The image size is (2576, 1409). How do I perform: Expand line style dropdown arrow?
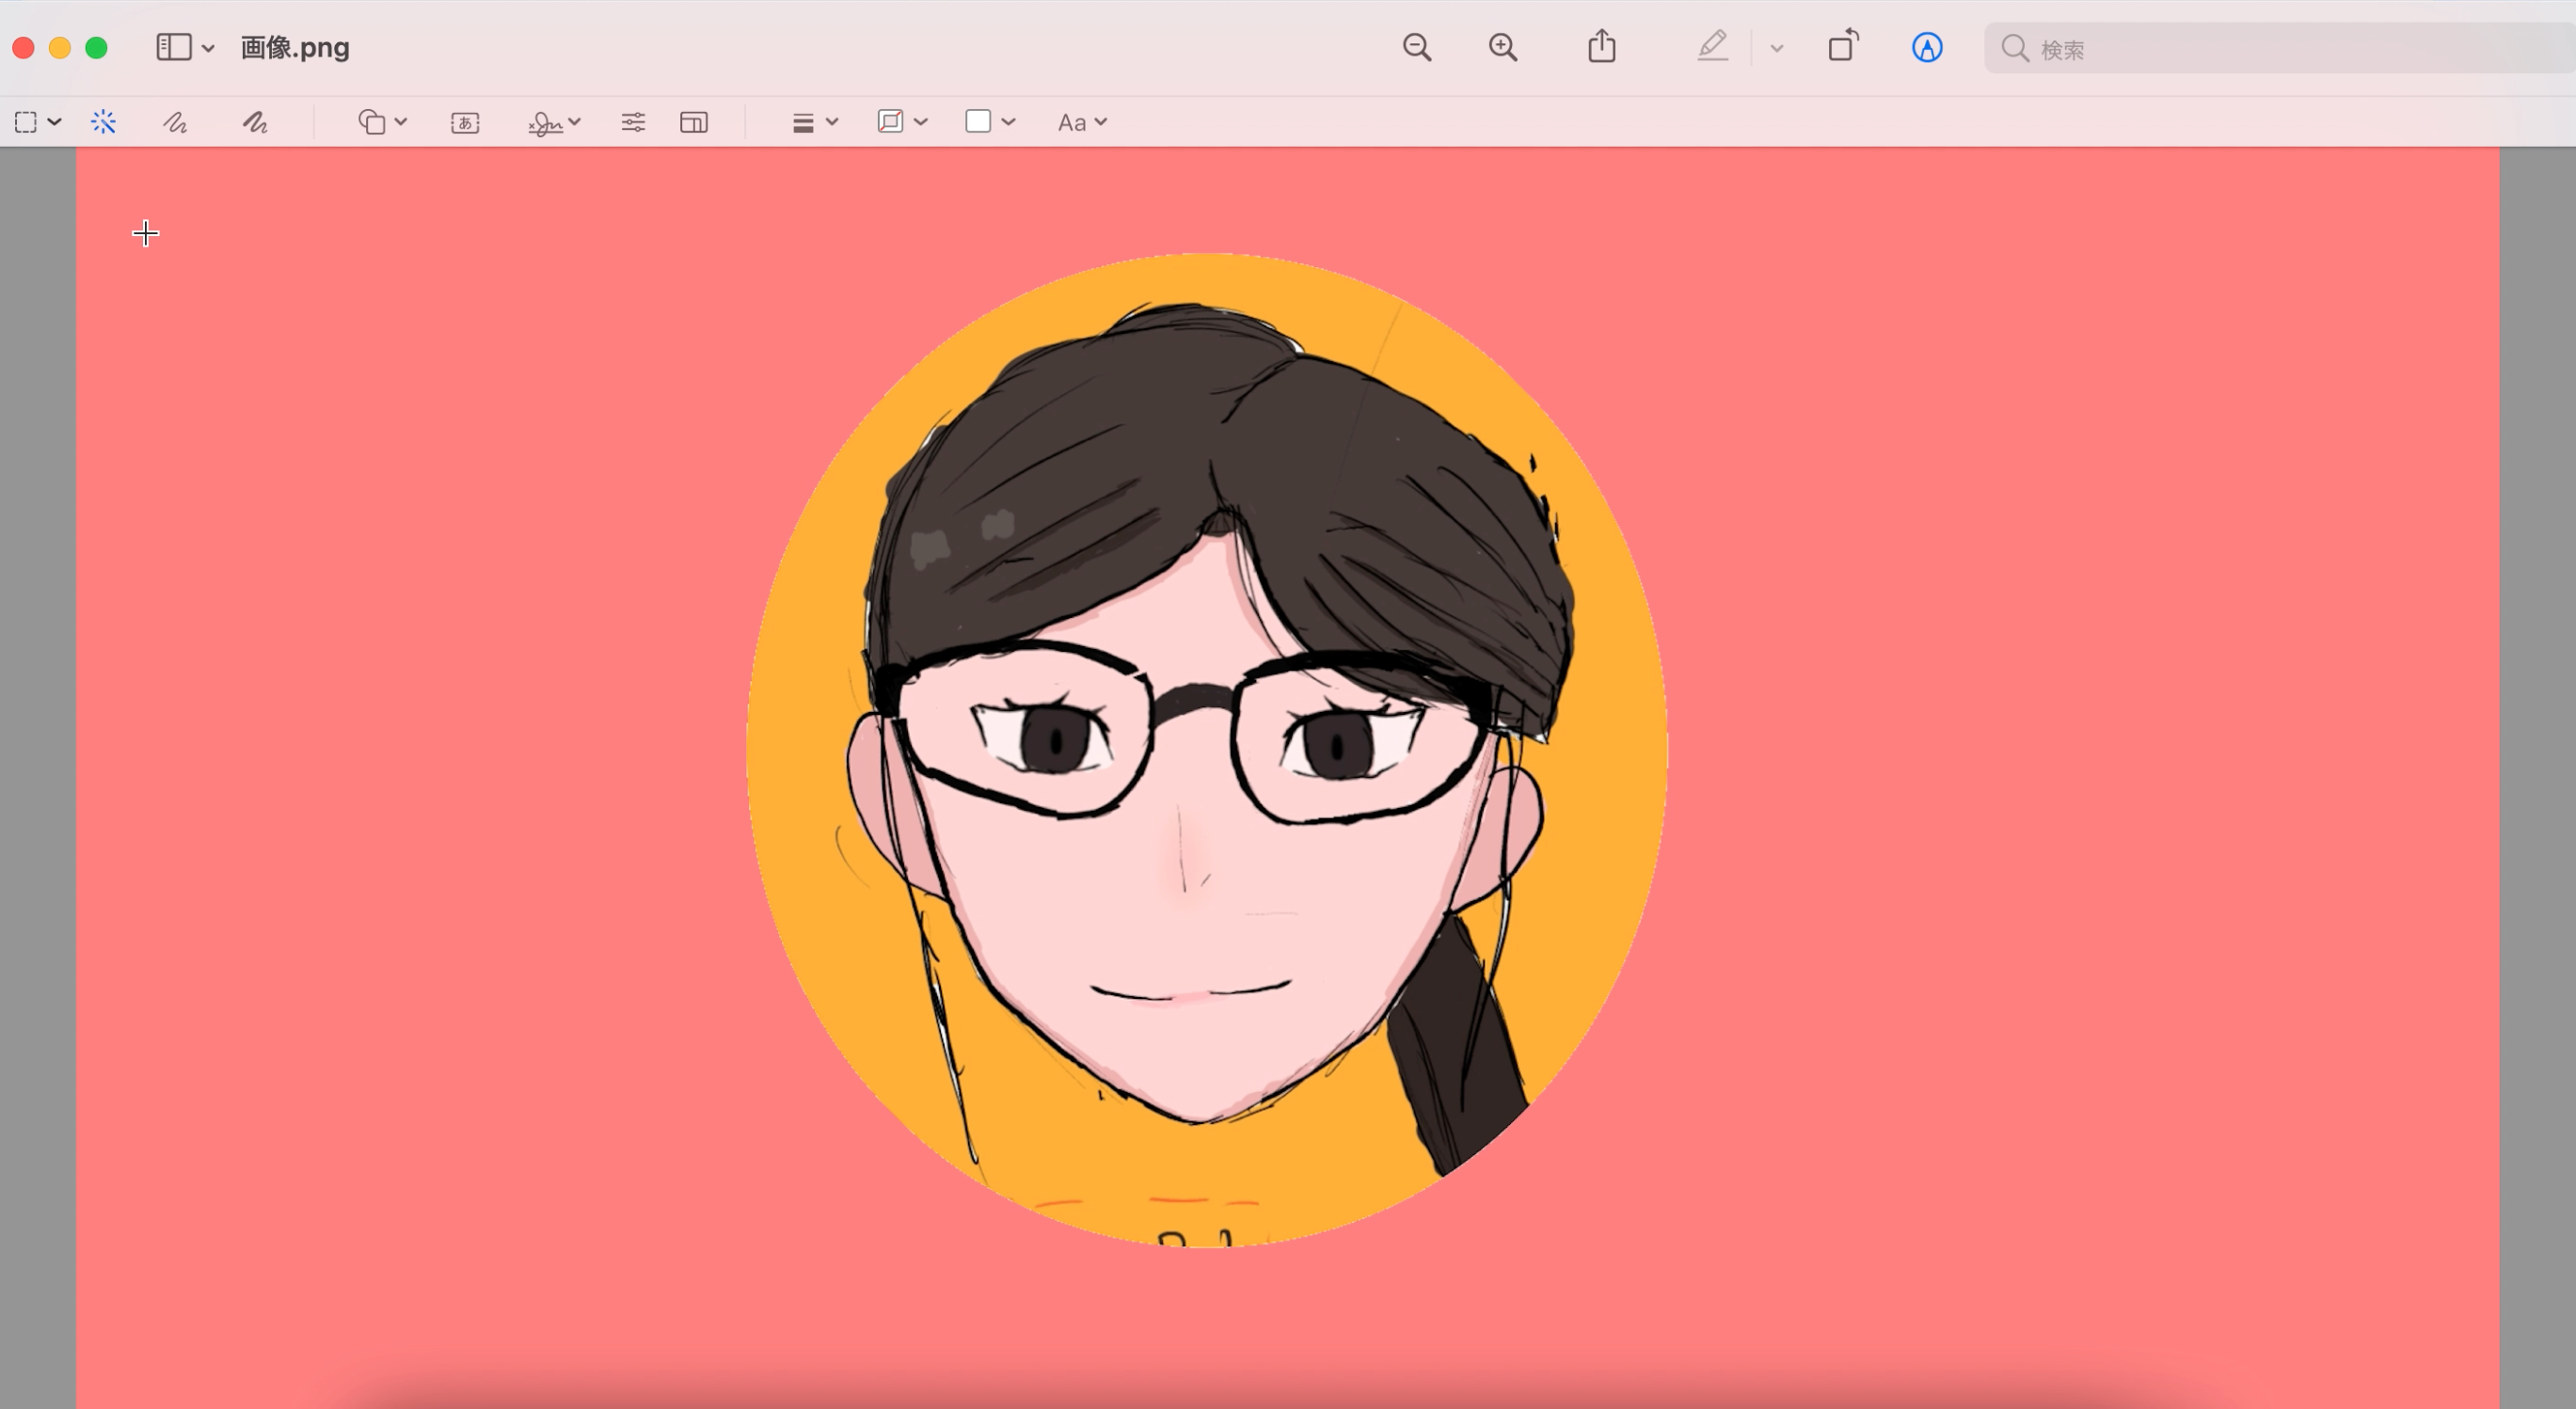[831, 122]
